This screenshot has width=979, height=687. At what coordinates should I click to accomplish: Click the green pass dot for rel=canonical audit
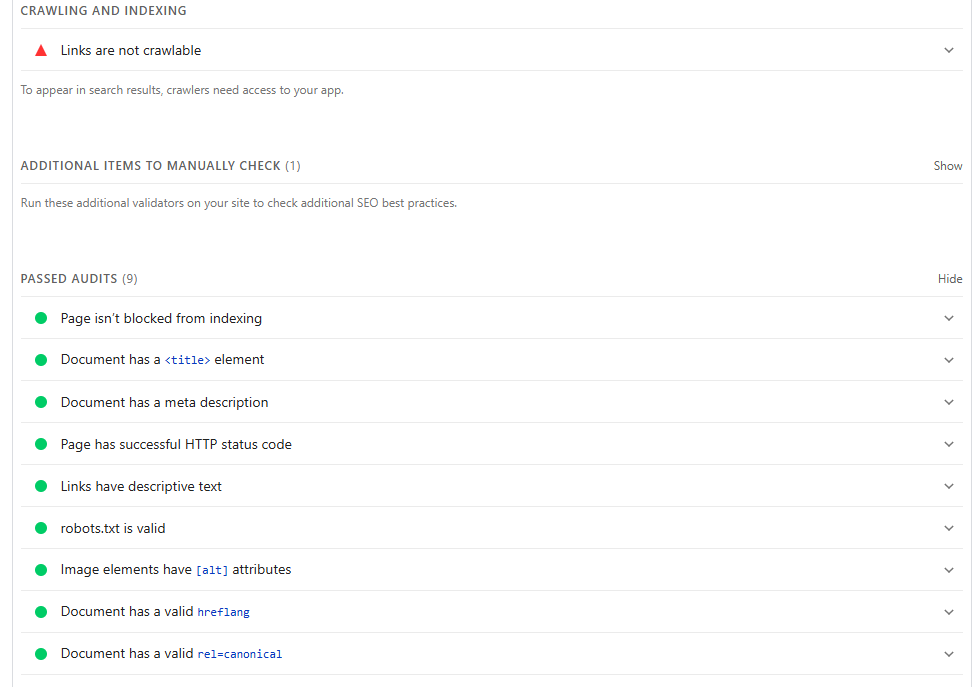[x=40, y=653]
